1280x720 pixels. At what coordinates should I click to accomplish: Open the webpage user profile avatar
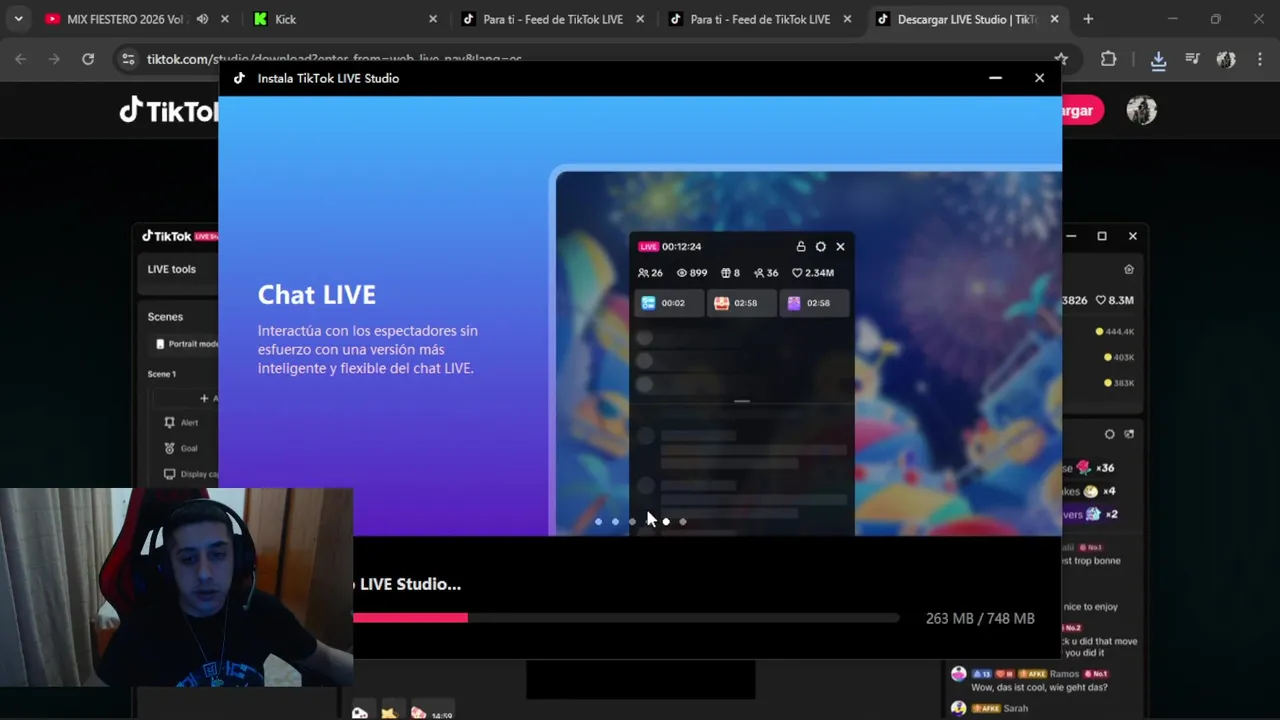tap(1141, 110)
